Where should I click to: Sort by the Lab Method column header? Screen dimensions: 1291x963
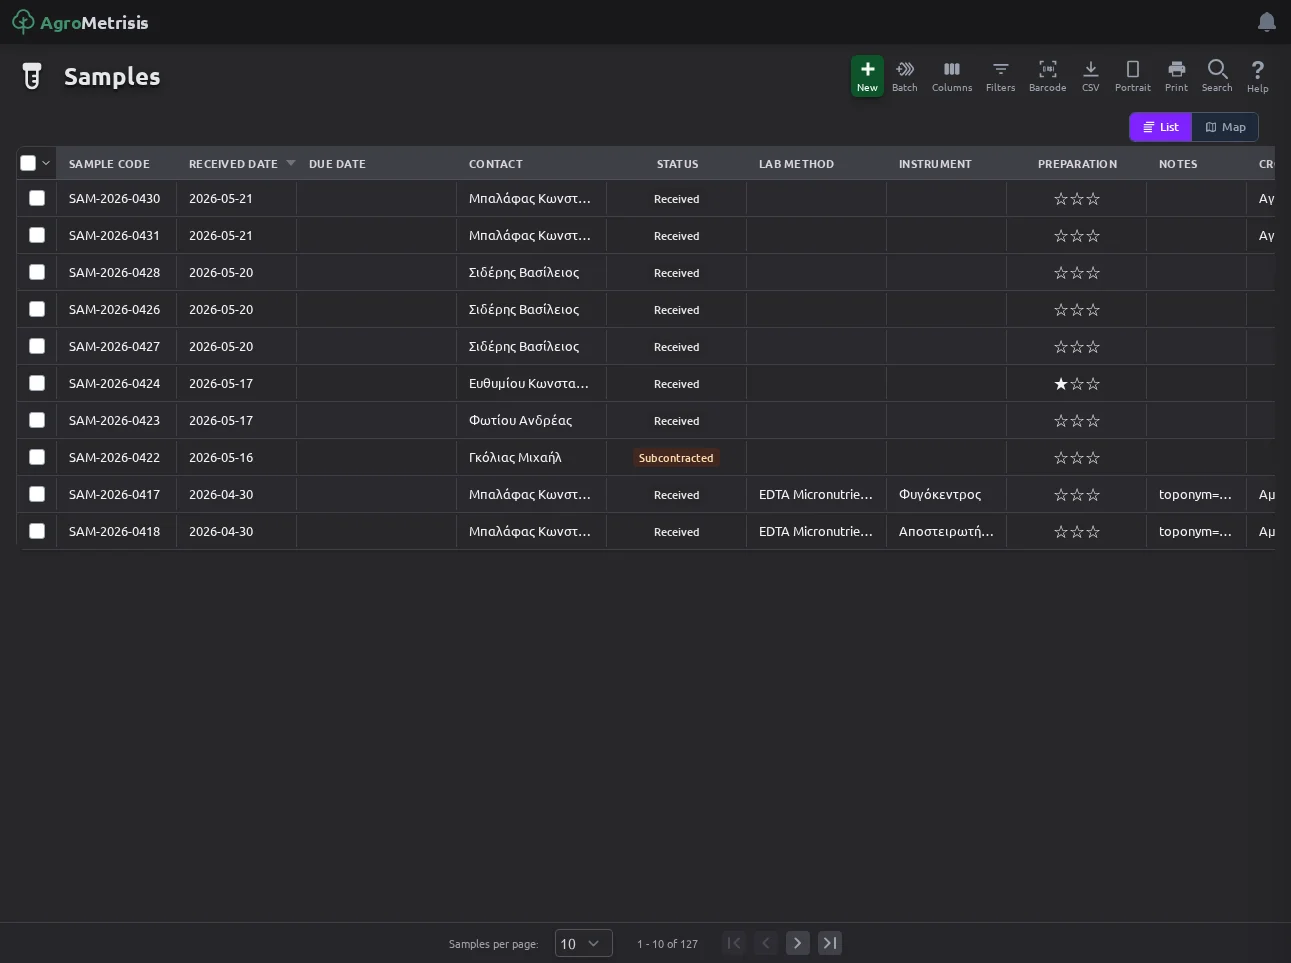[x=796, y=164]
